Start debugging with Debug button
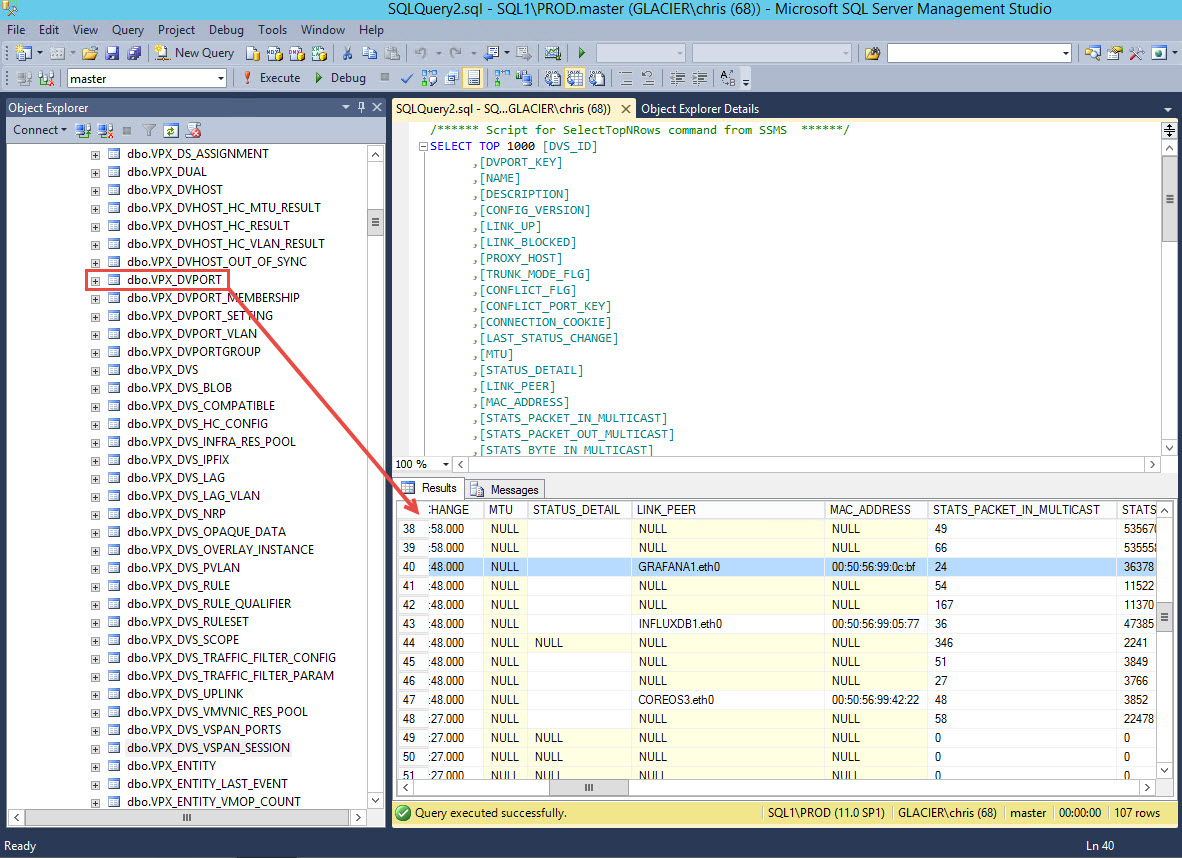1182x858 pixels. coord(340,78)
